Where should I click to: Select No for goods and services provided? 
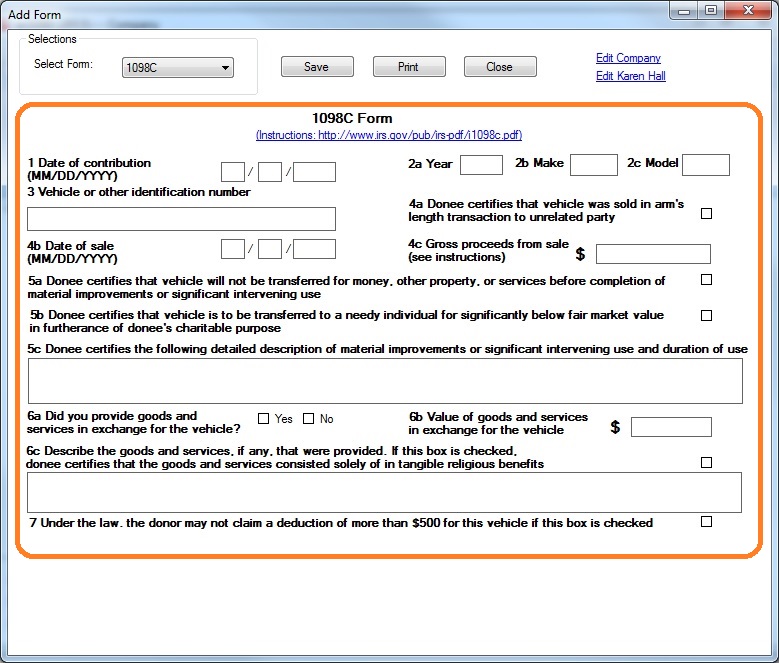coord(309,419)
